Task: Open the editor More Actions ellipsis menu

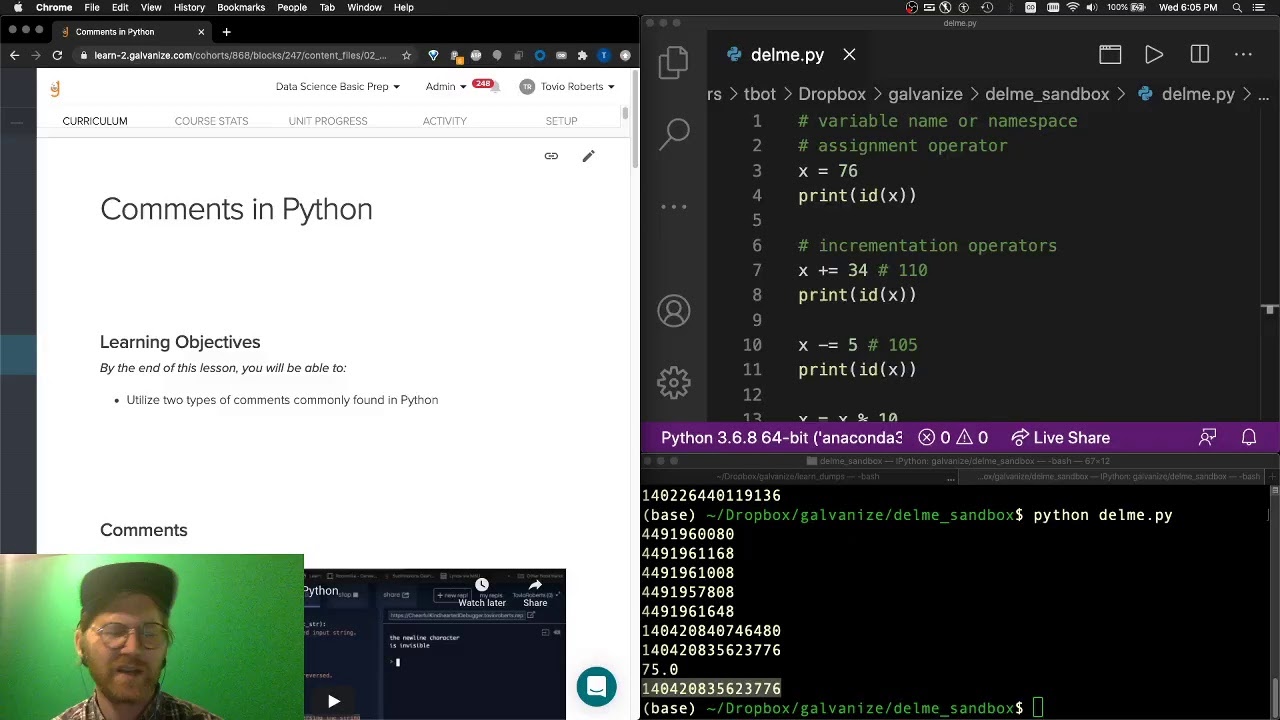Action: coord(1244,55)
